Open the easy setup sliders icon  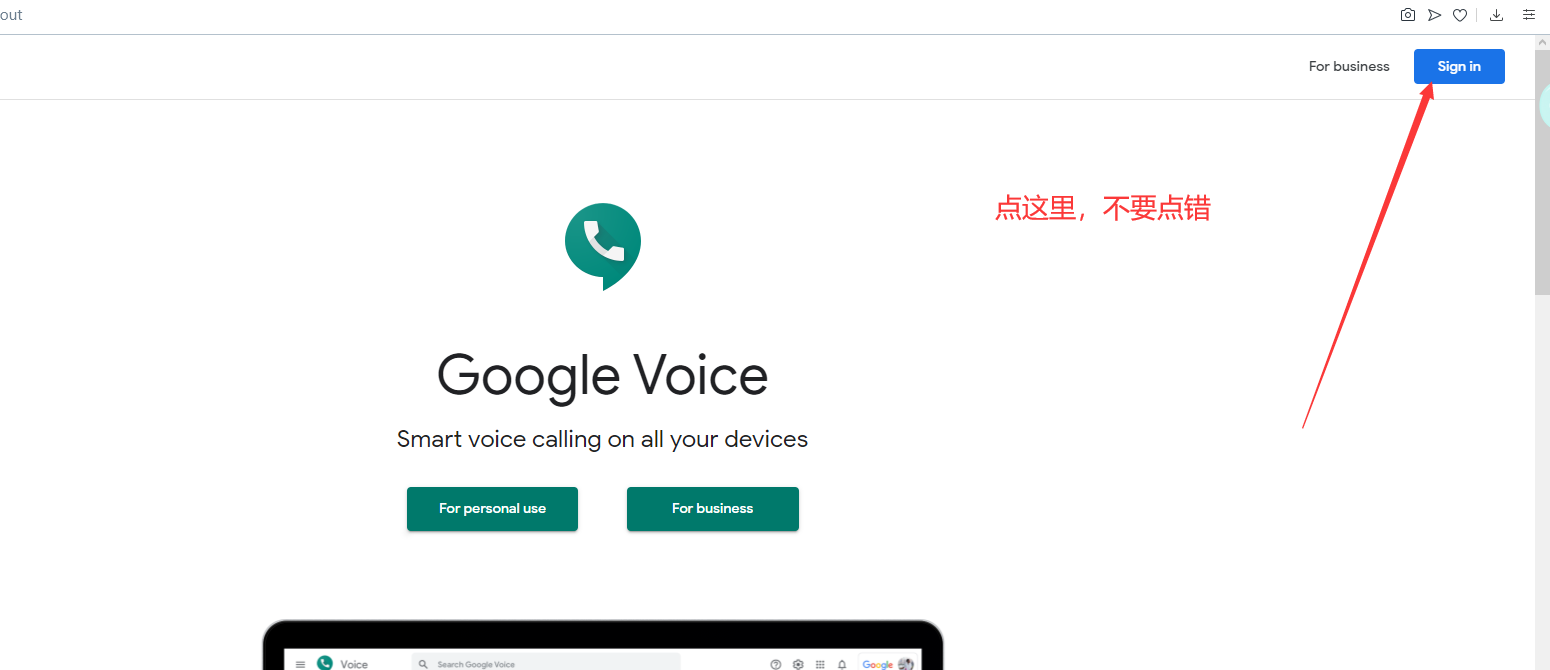pos(1529,15)
